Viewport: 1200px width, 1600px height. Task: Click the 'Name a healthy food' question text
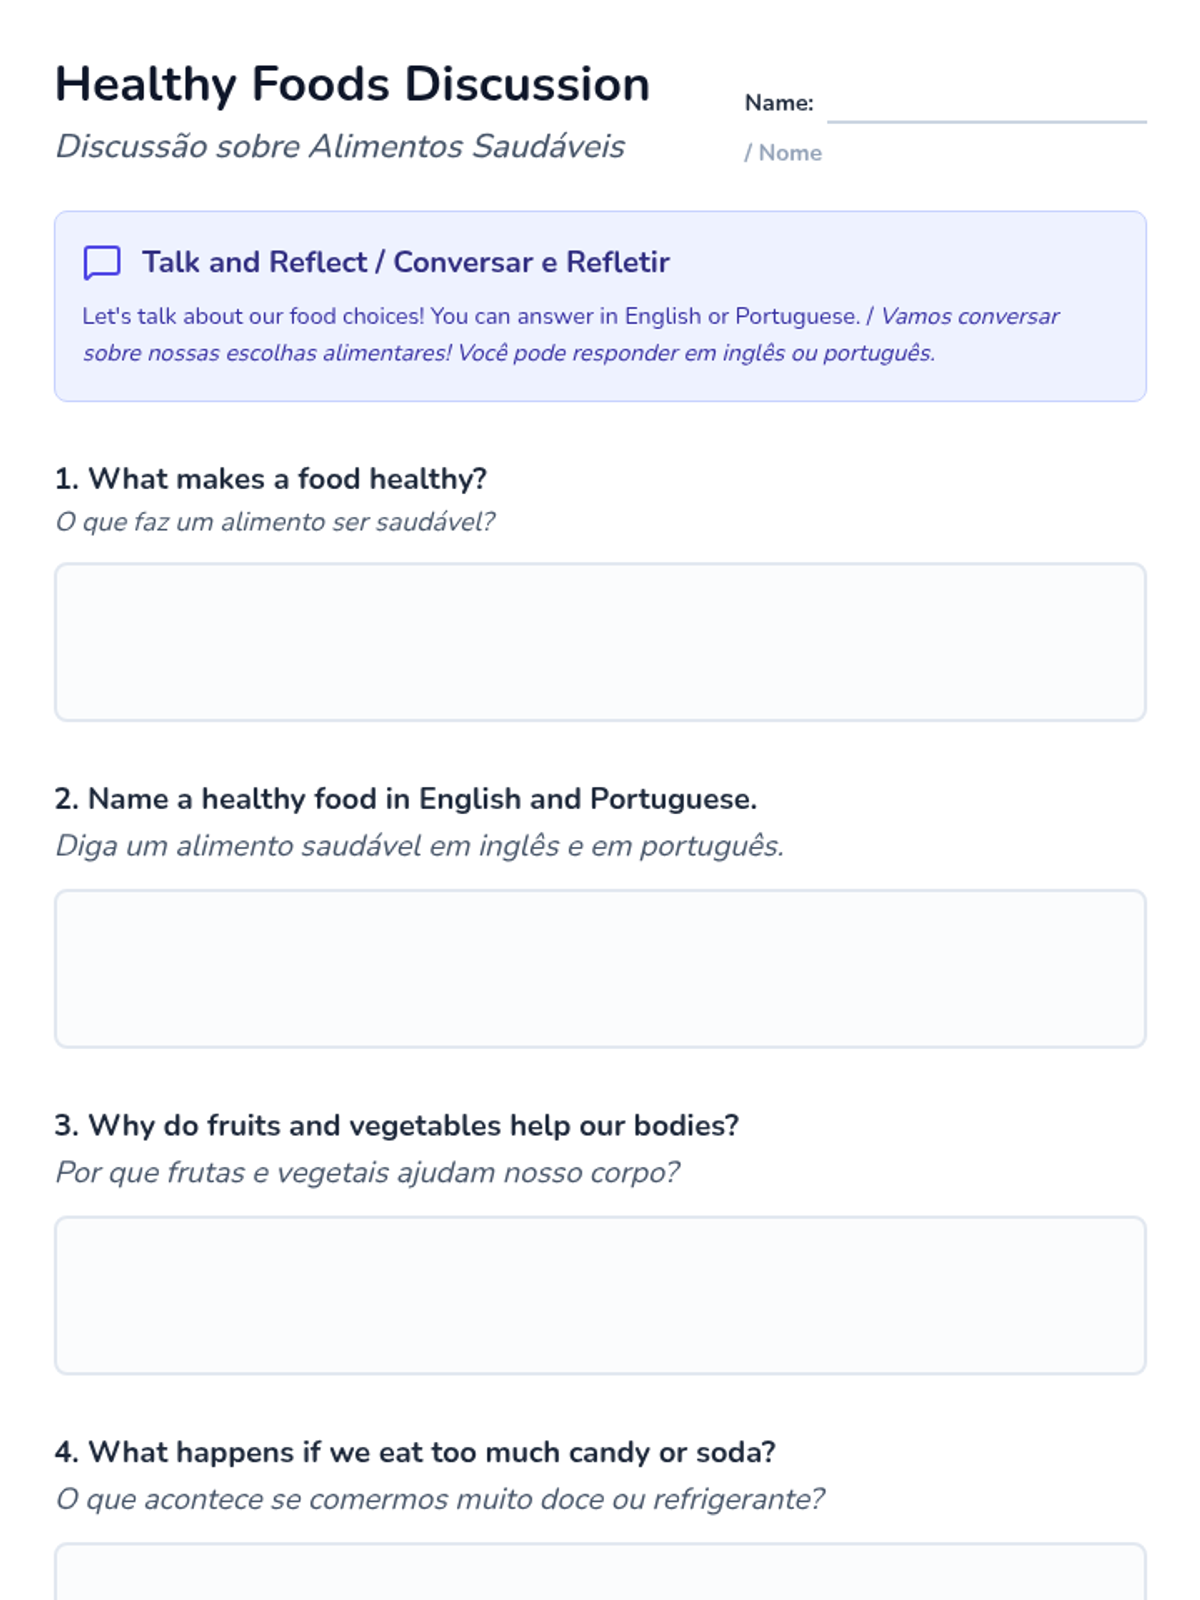[x=405, y=799]
